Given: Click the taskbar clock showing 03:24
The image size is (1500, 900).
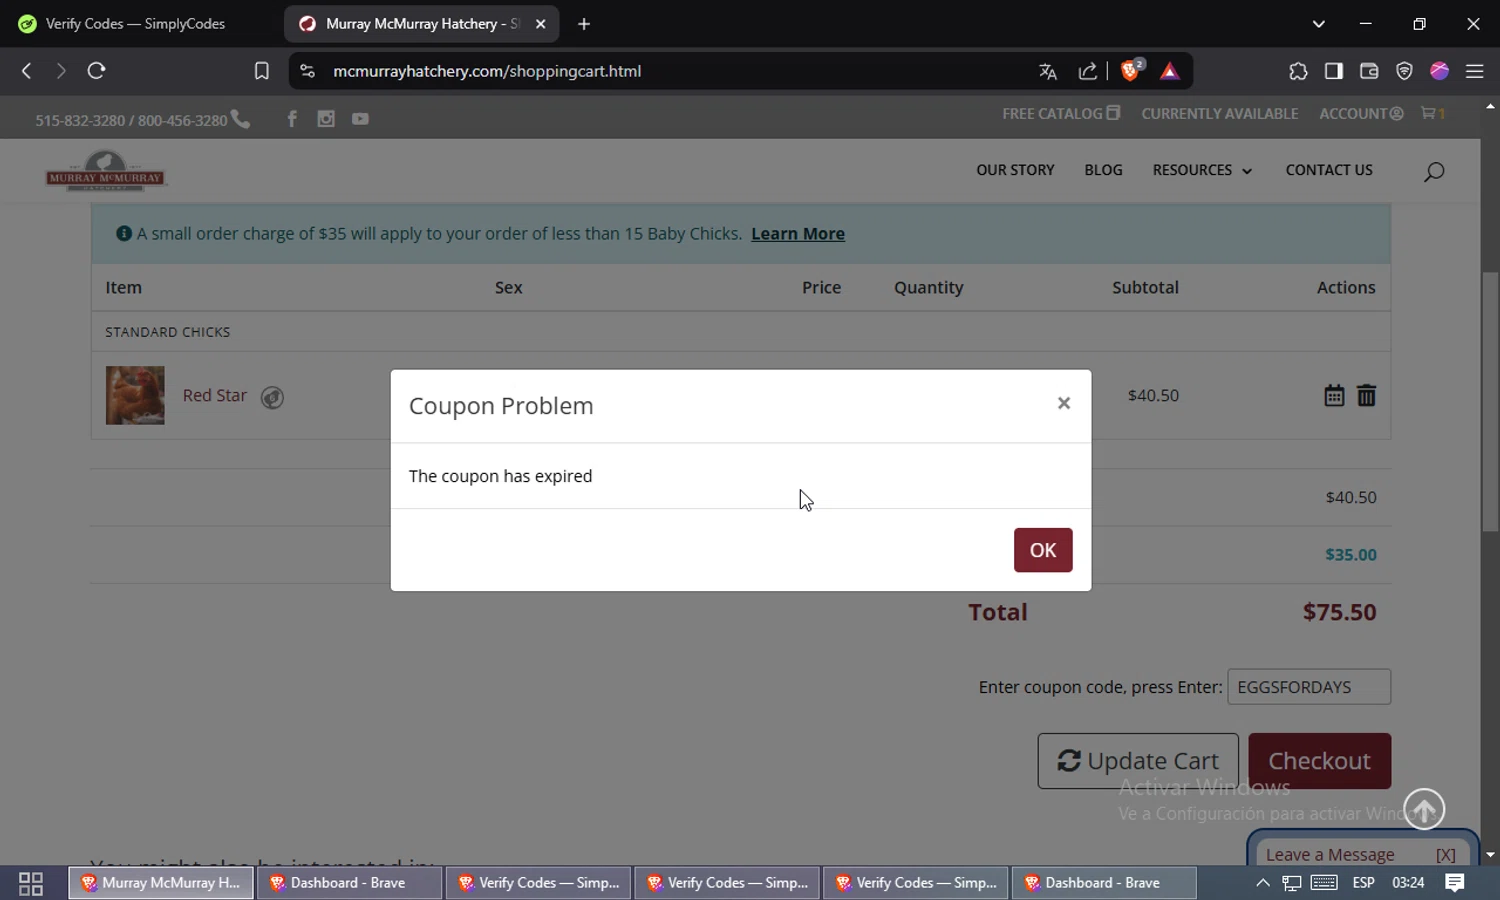Looking at the screenshot, I should click(1408, 883).
